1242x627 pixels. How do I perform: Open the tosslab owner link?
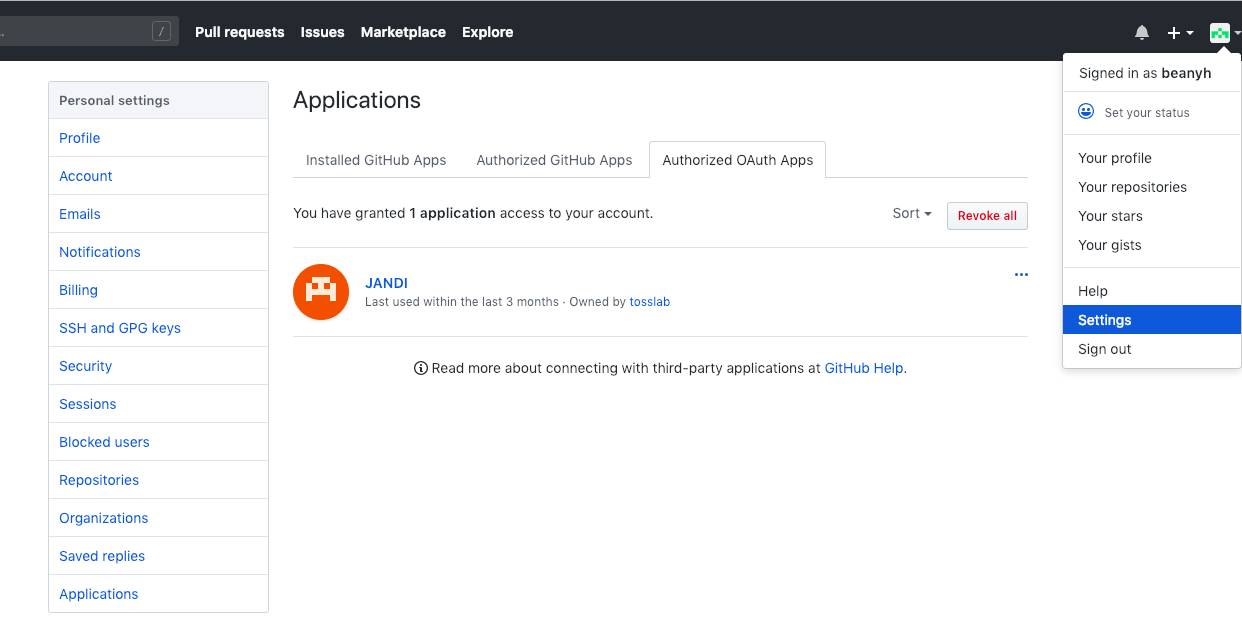650,302
